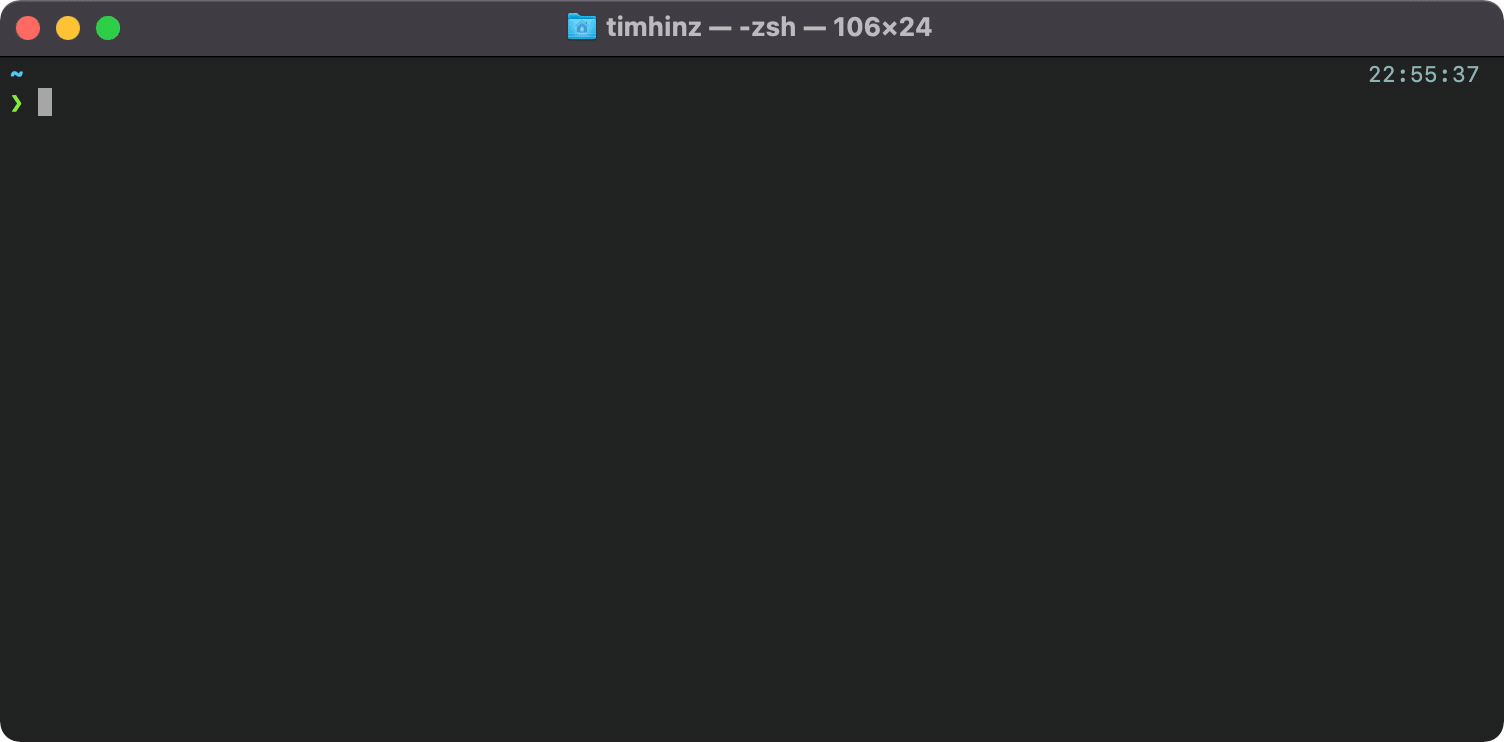Close the terminal with the red button
The height and width of the screenshot is (742, 1504).
pyautogui.click(x=28, y=28)
